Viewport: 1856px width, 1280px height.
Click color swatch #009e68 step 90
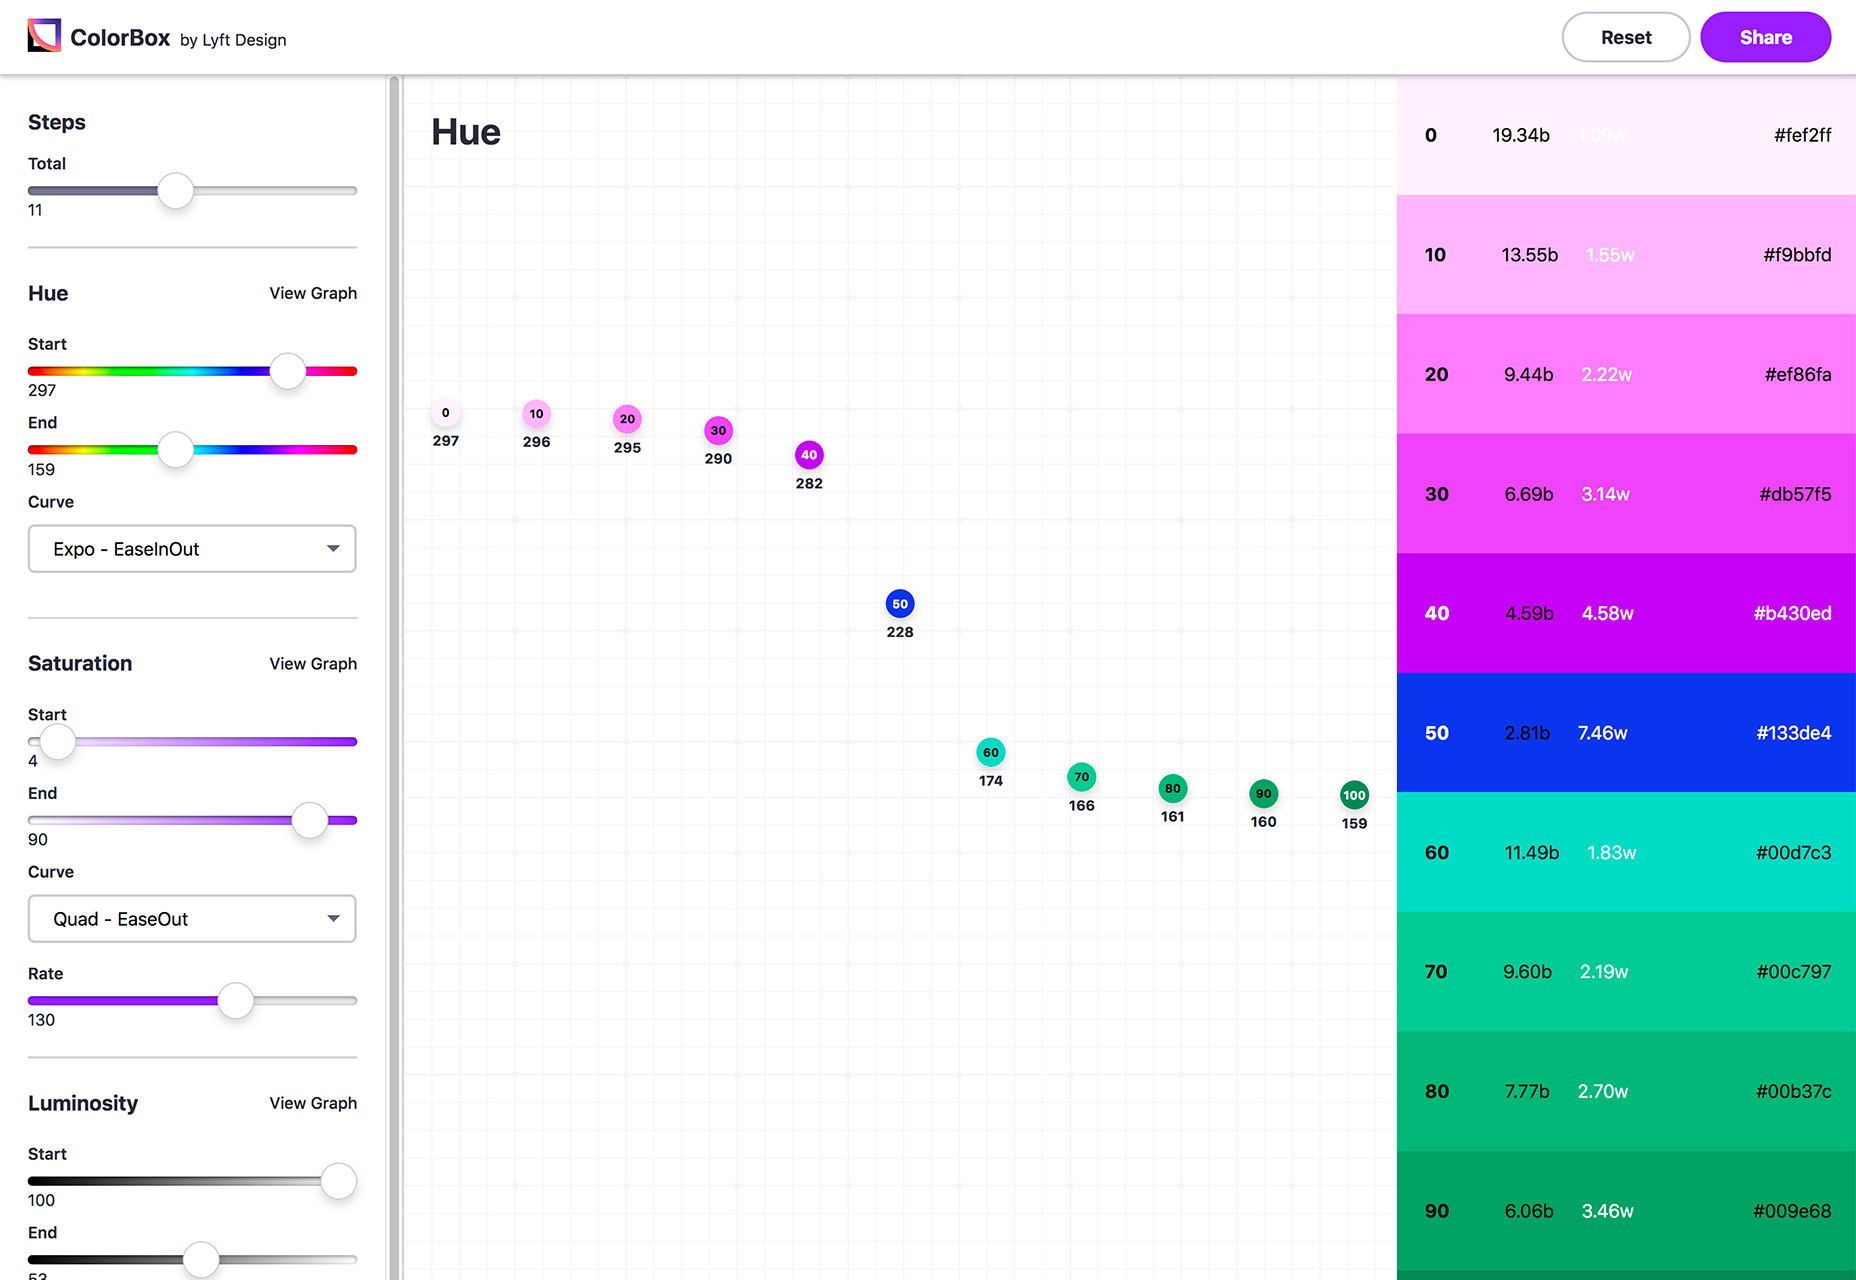click(1626, 1211)
